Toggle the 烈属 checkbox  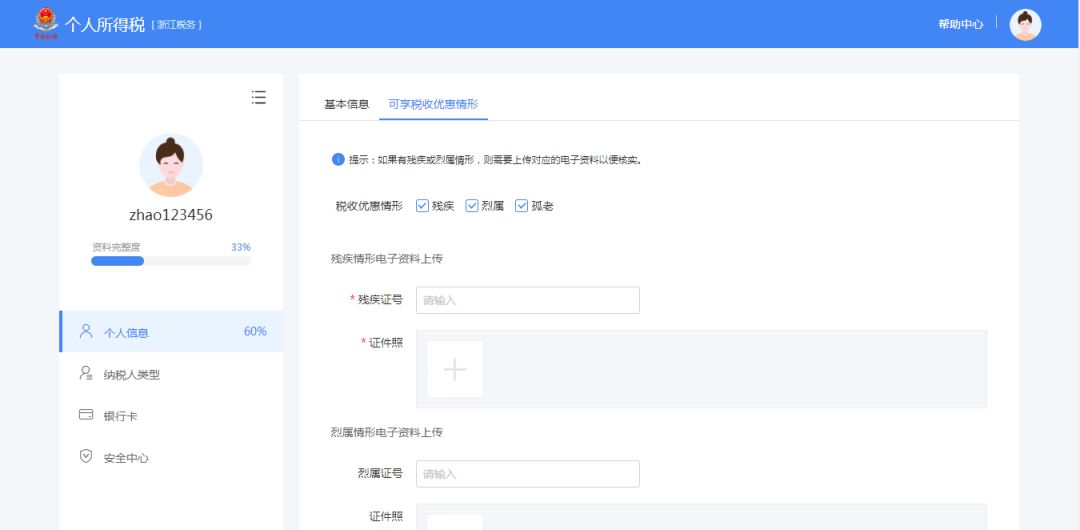[472, 206]
